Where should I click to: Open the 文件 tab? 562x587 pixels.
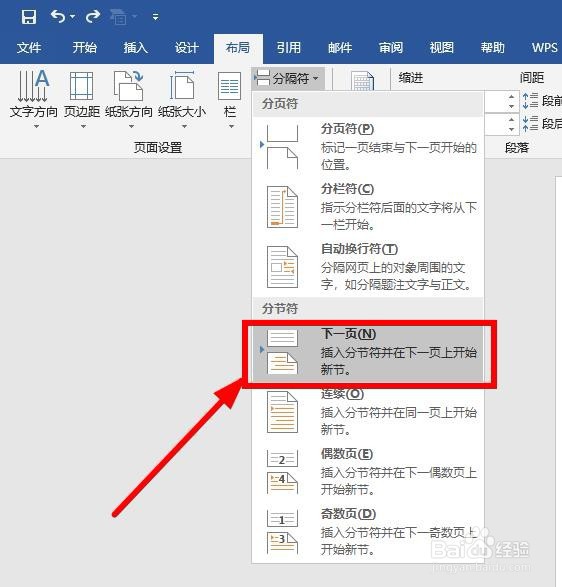point(29,48)
